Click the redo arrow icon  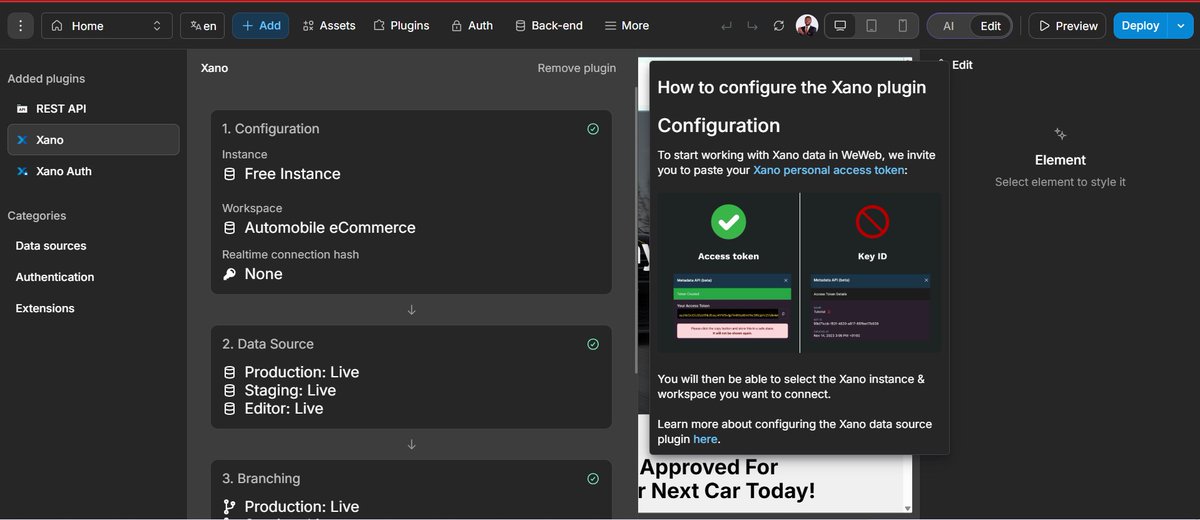pyautogui.click(x=752, y=26)
